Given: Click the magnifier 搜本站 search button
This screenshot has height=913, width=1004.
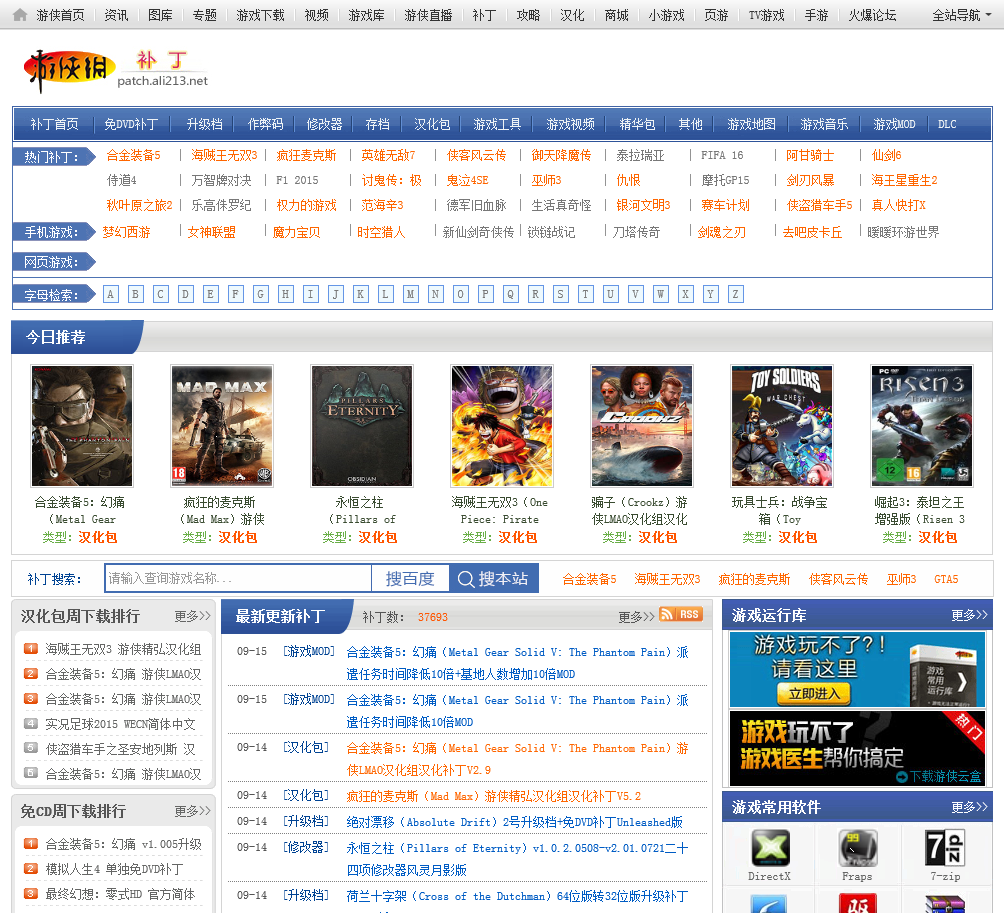Looking at the screenshot, I should tap(494, 579).
